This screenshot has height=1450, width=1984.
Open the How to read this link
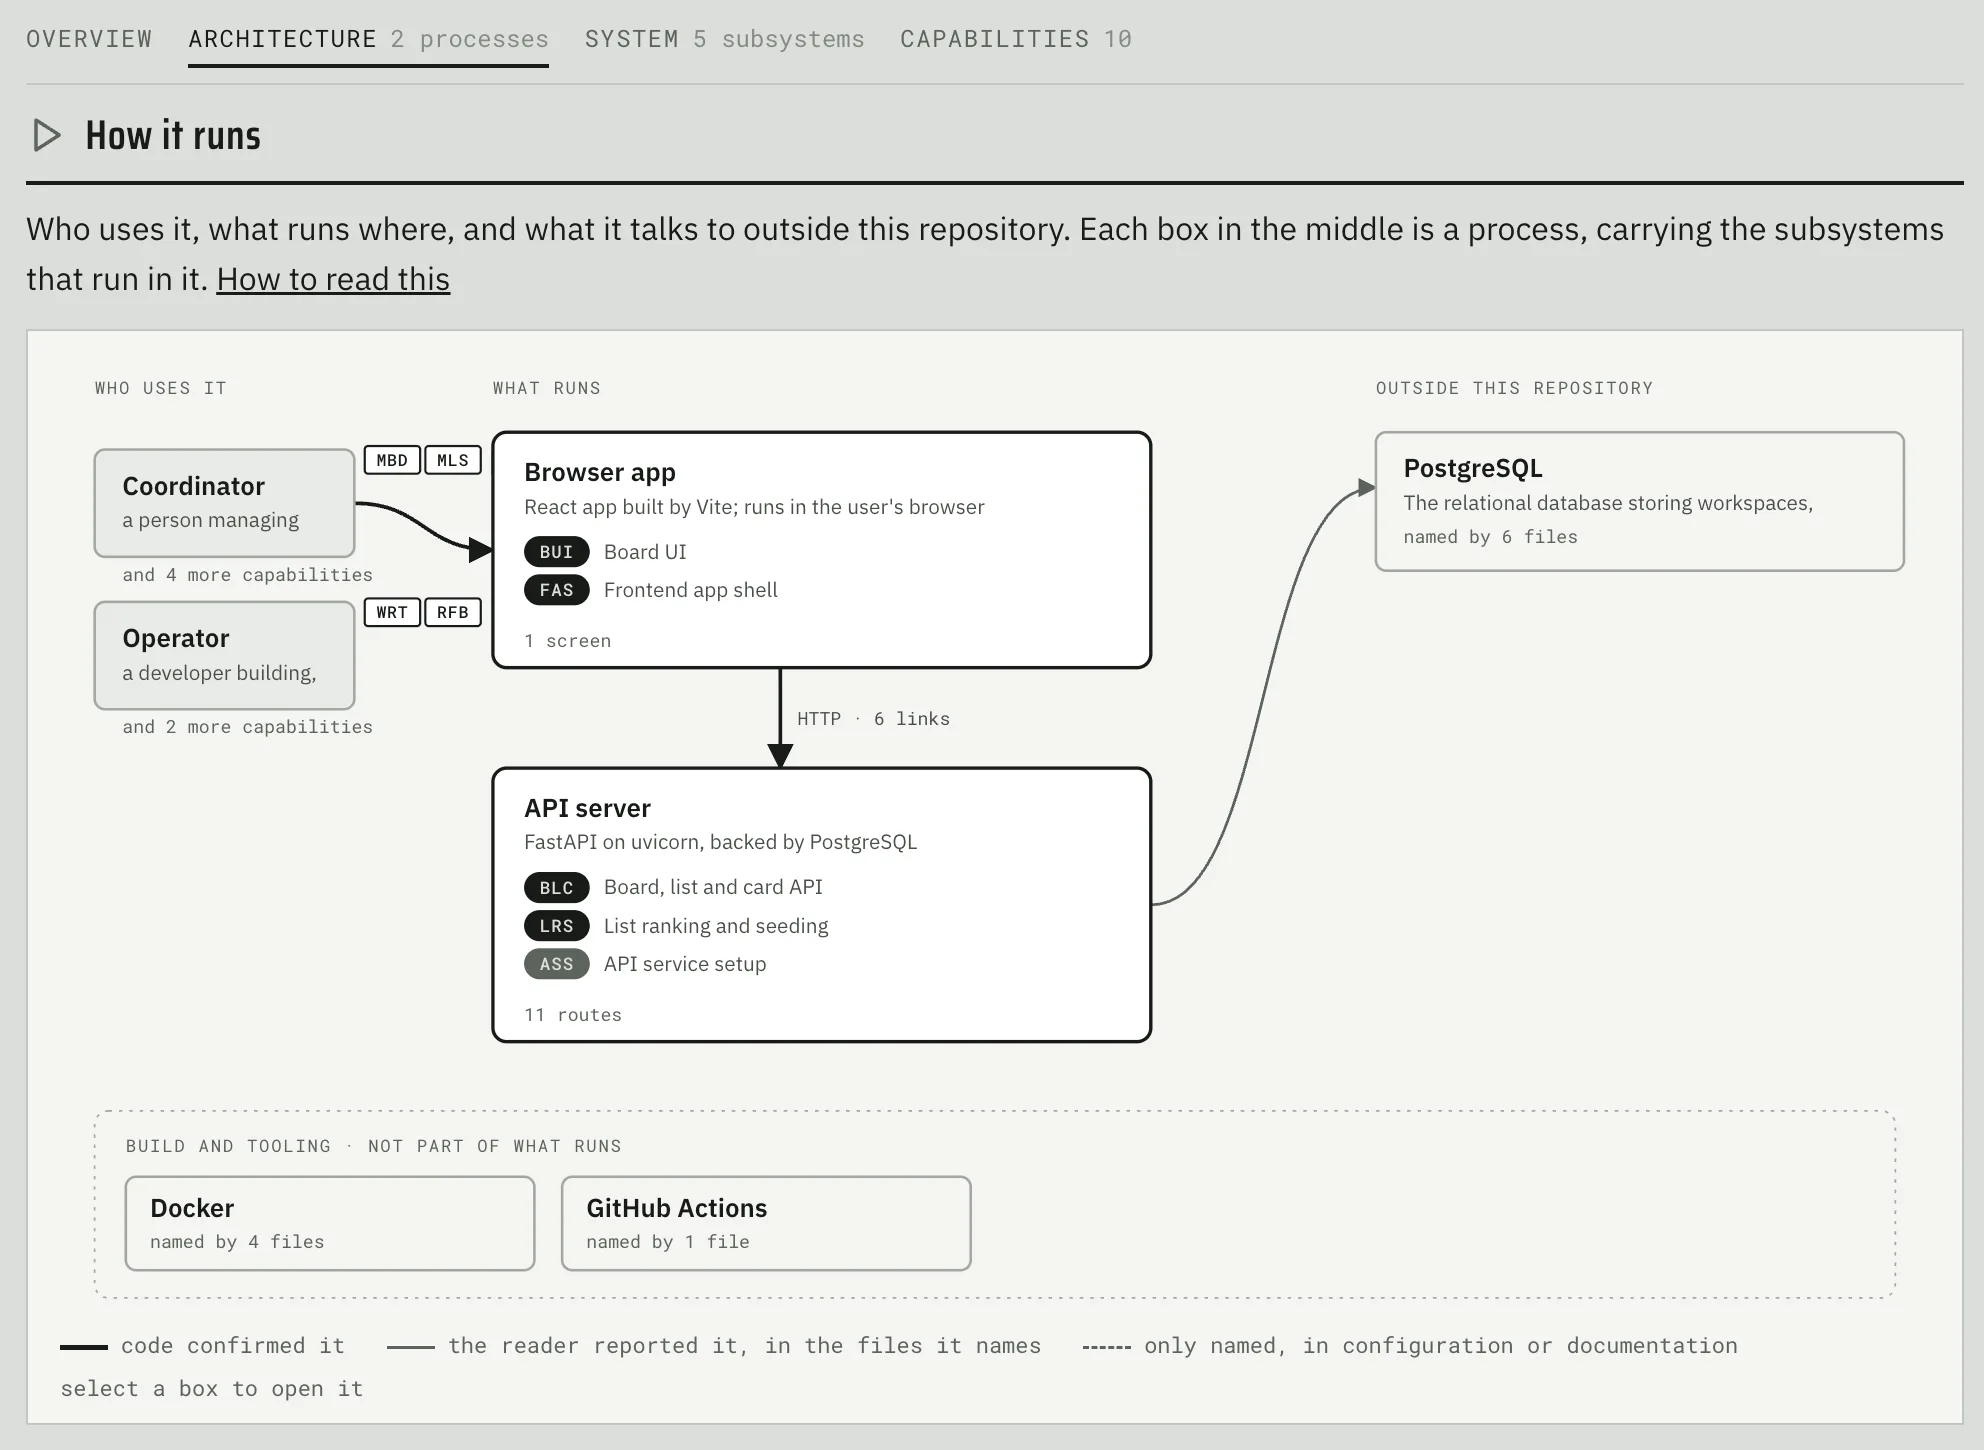[x=333, y=279]
